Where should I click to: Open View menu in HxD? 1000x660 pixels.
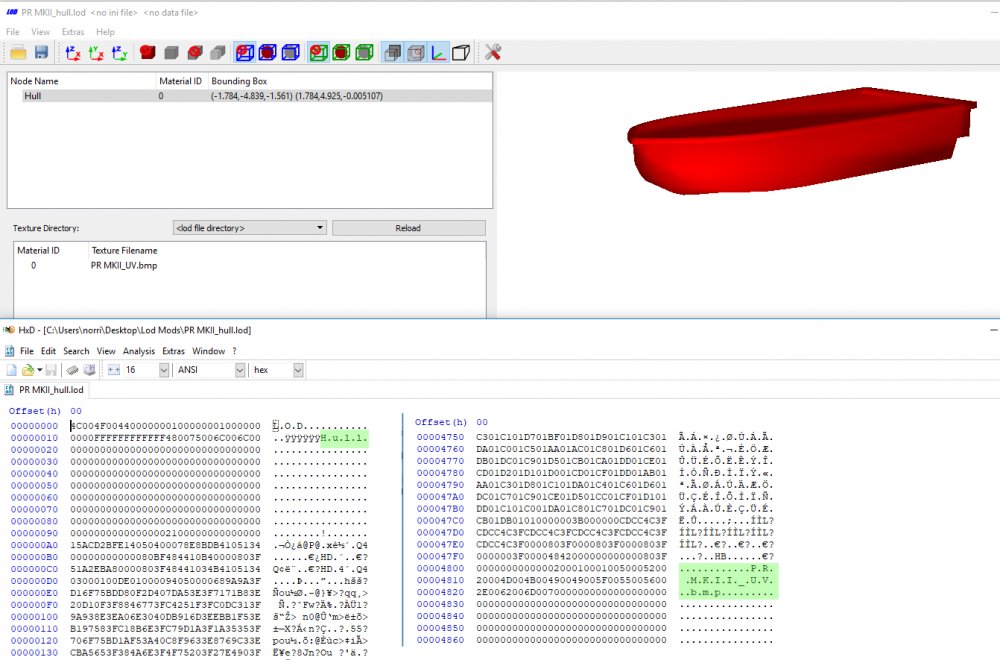tap(106, 351)
